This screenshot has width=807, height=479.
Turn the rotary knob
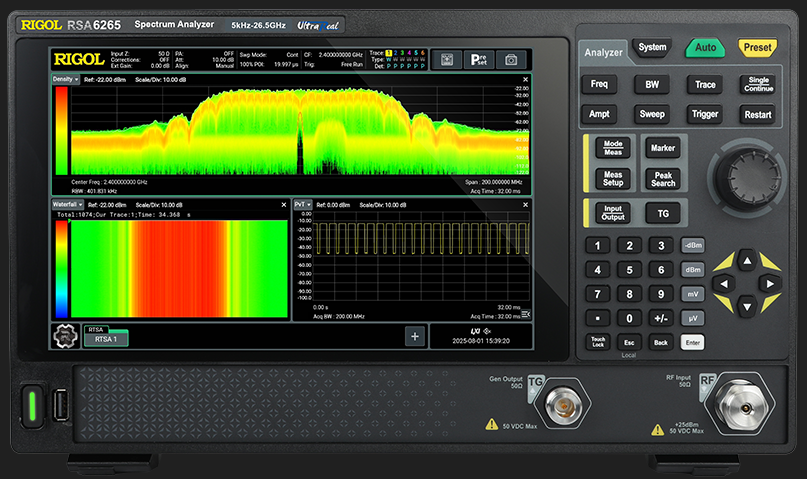(747, 178)
